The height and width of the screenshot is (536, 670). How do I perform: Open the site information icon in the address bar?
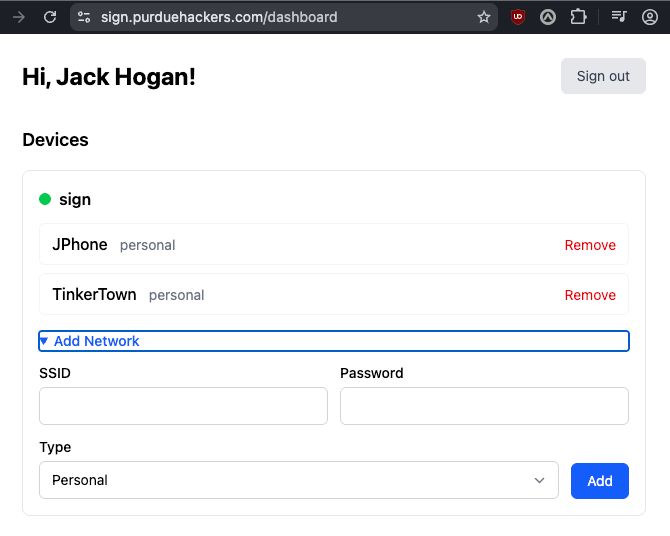tap(84, 17)
